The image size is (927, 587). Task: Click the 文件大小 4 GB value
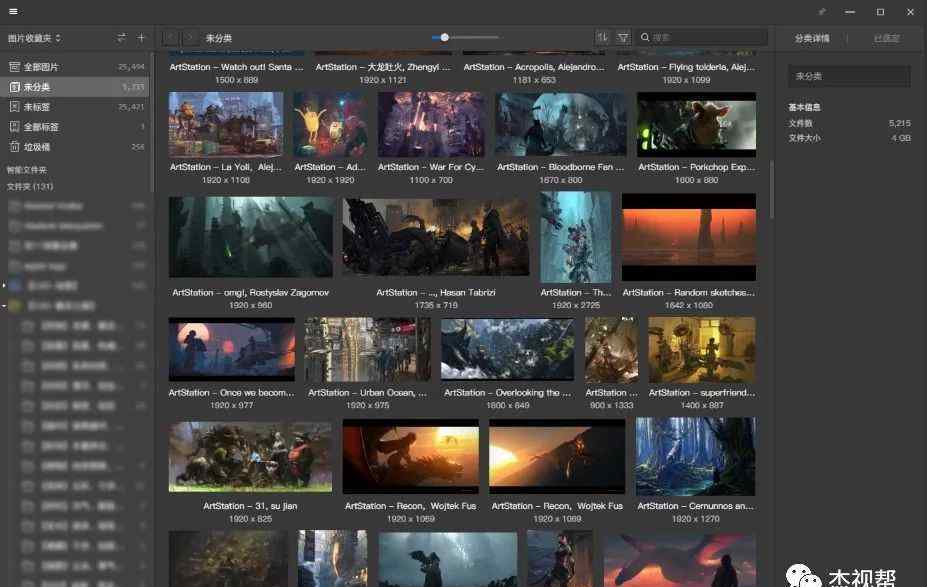coord(901,138)
